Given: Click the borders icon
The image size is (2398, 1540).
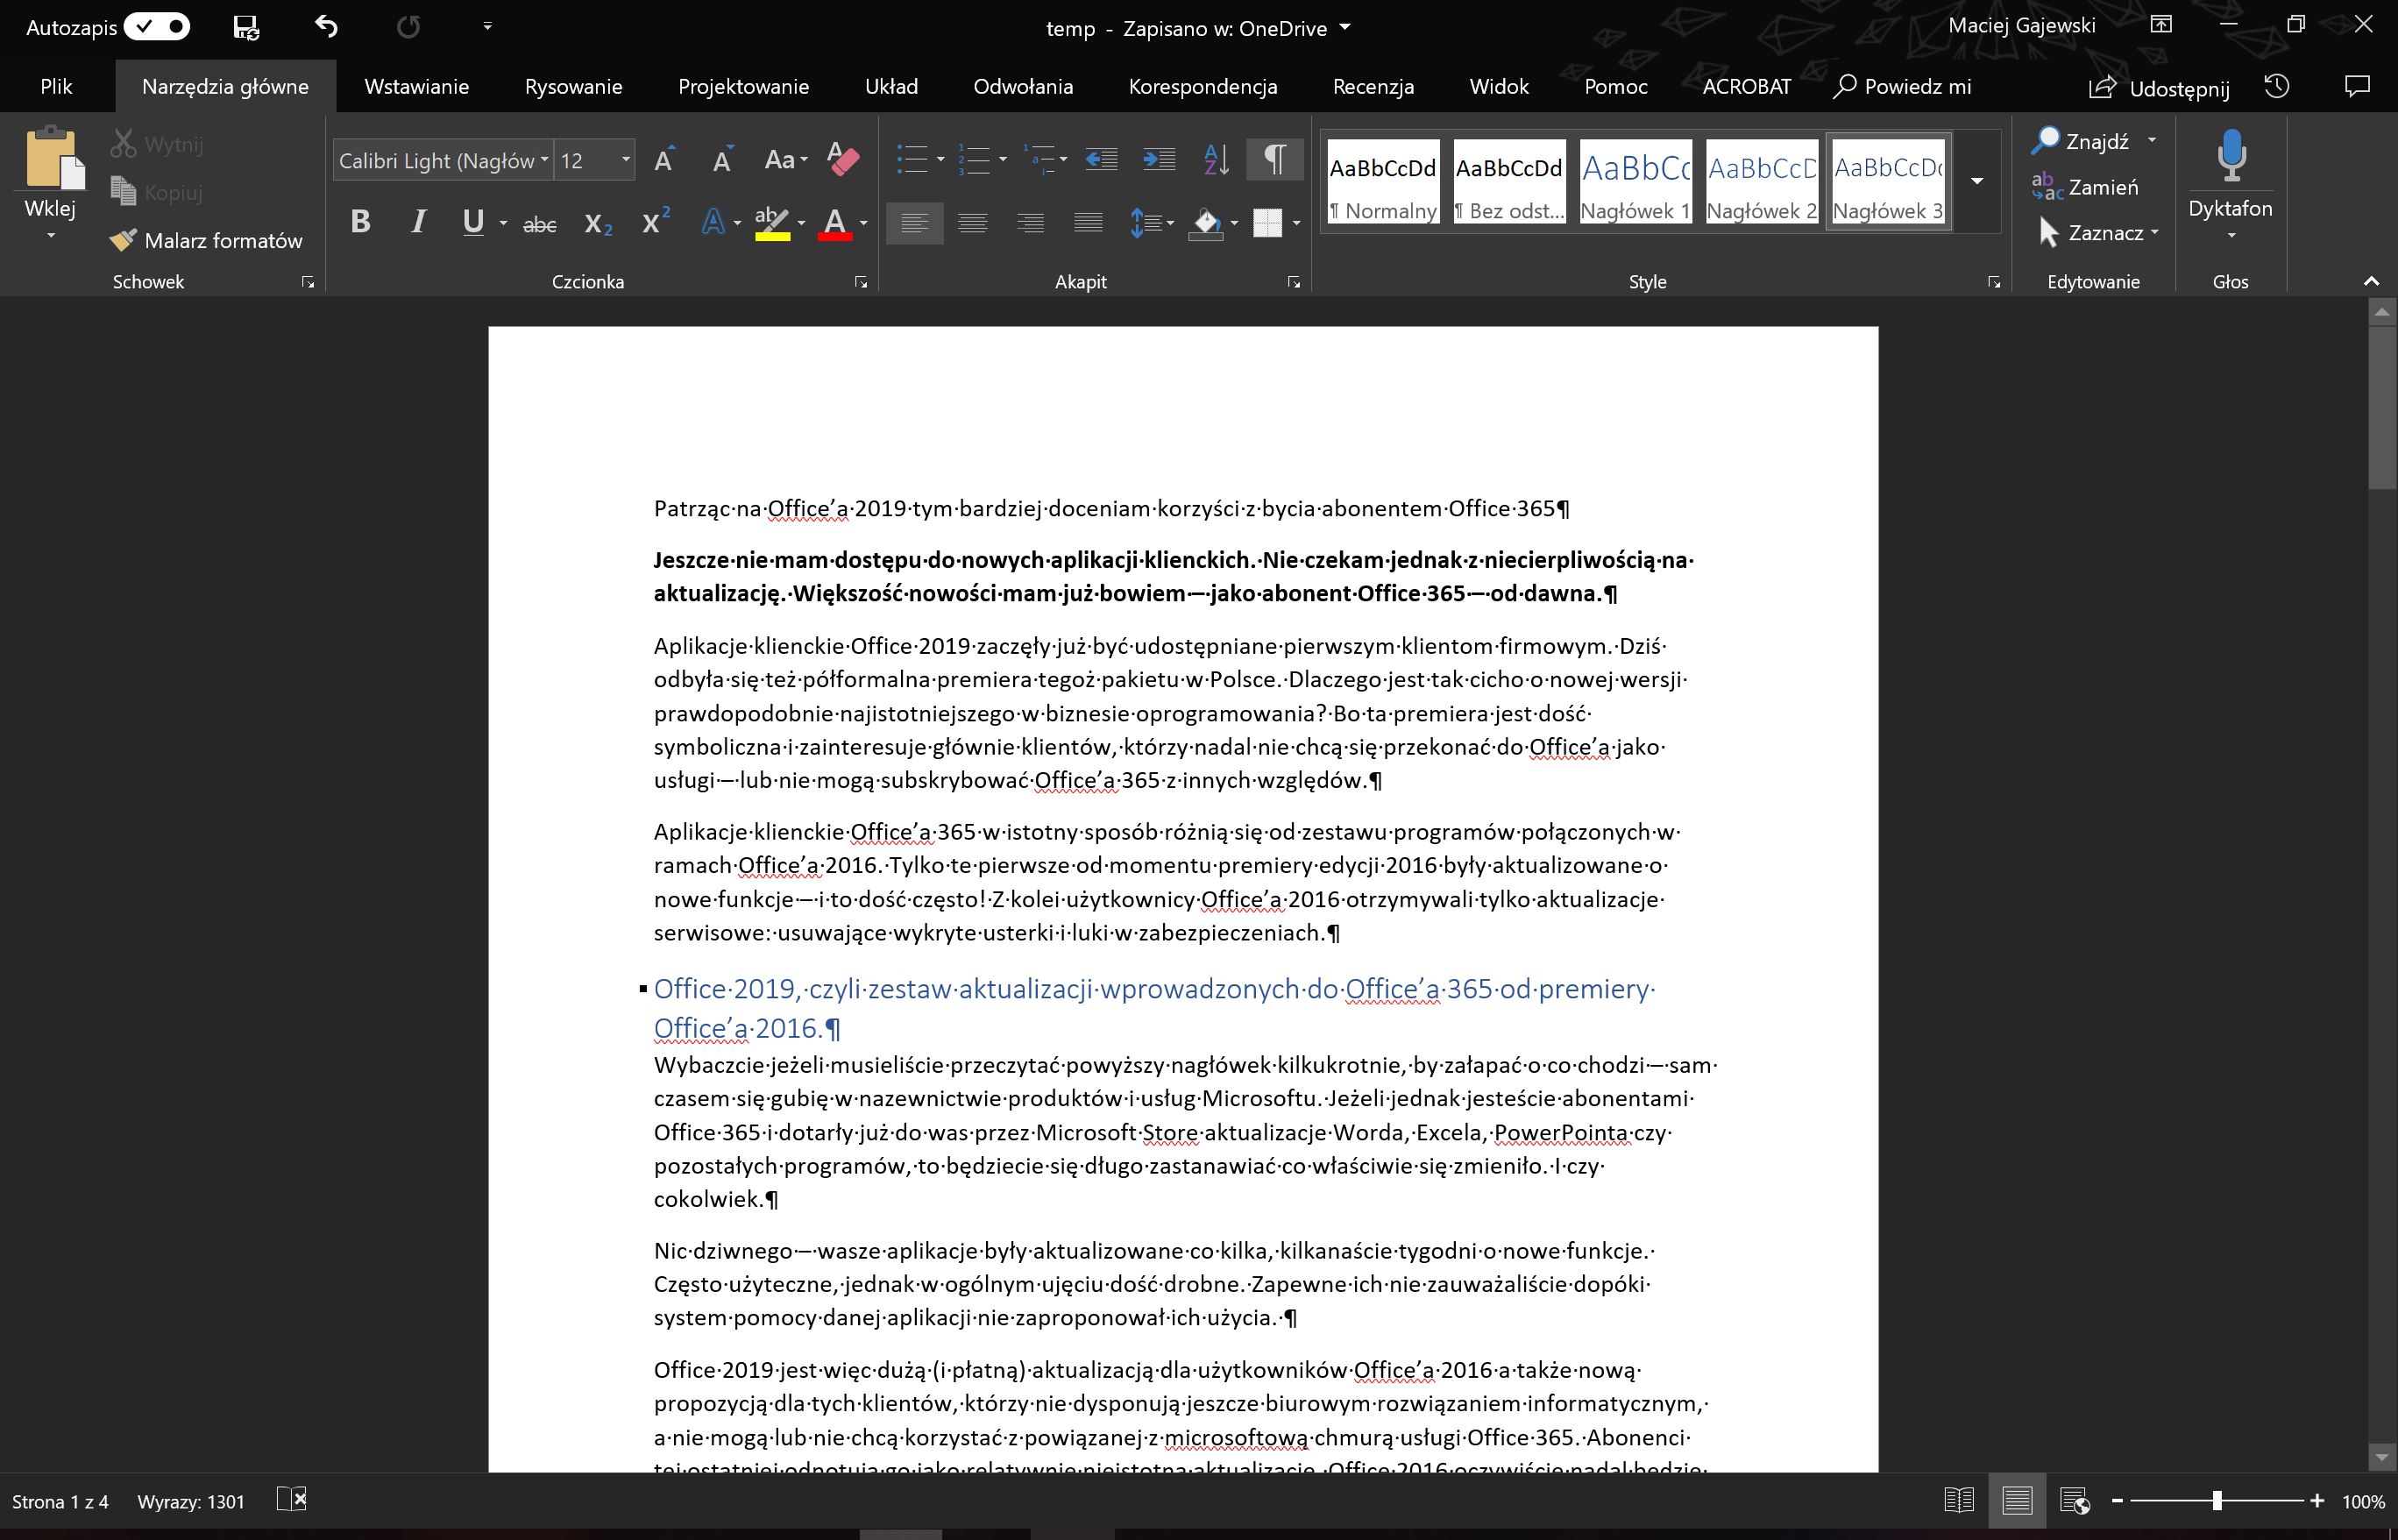Looking at the screenshot, I should 1267,222.
